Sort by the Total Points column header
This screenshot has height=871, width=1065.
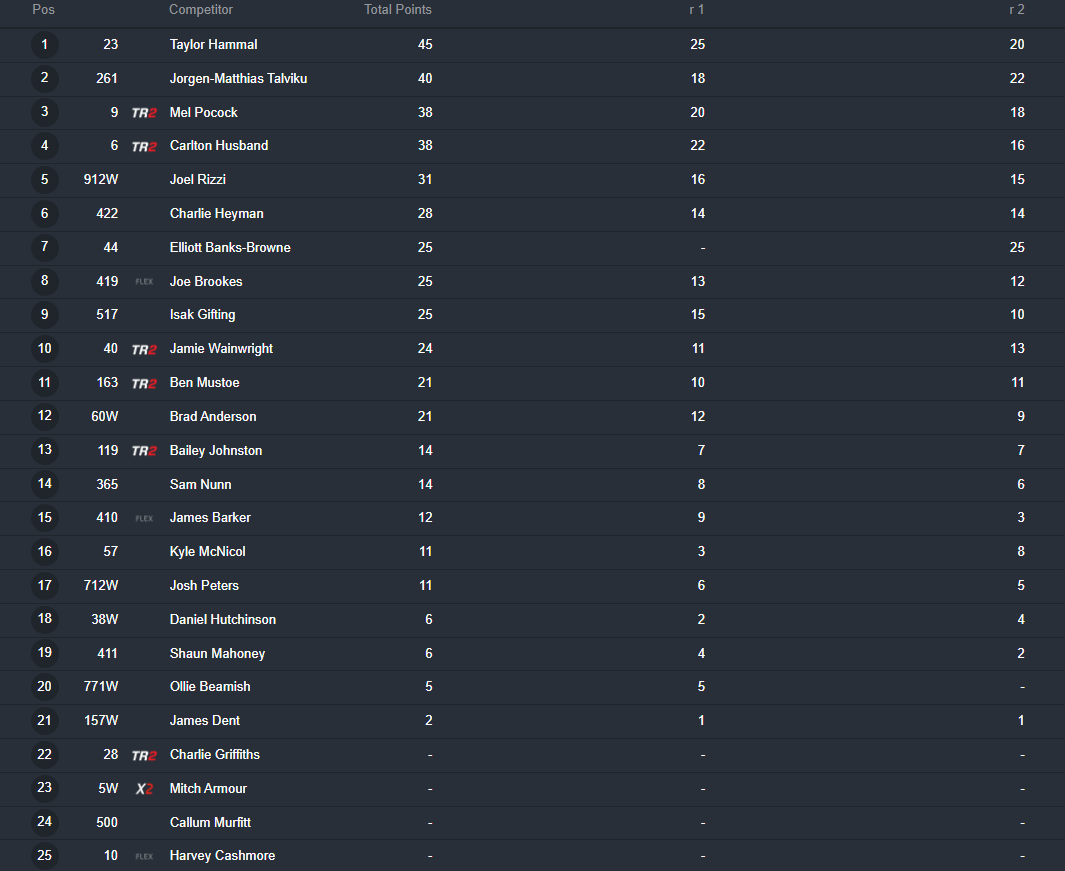398,10
